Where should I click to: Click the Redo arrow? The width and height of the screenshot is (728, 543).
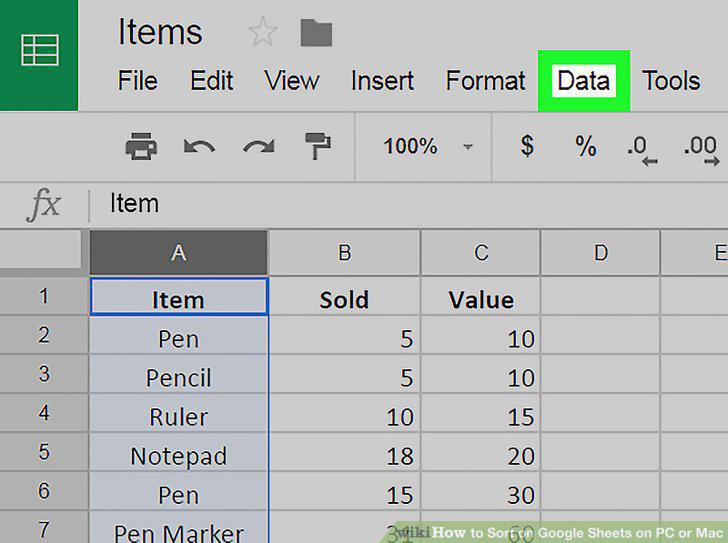[259, 147]
